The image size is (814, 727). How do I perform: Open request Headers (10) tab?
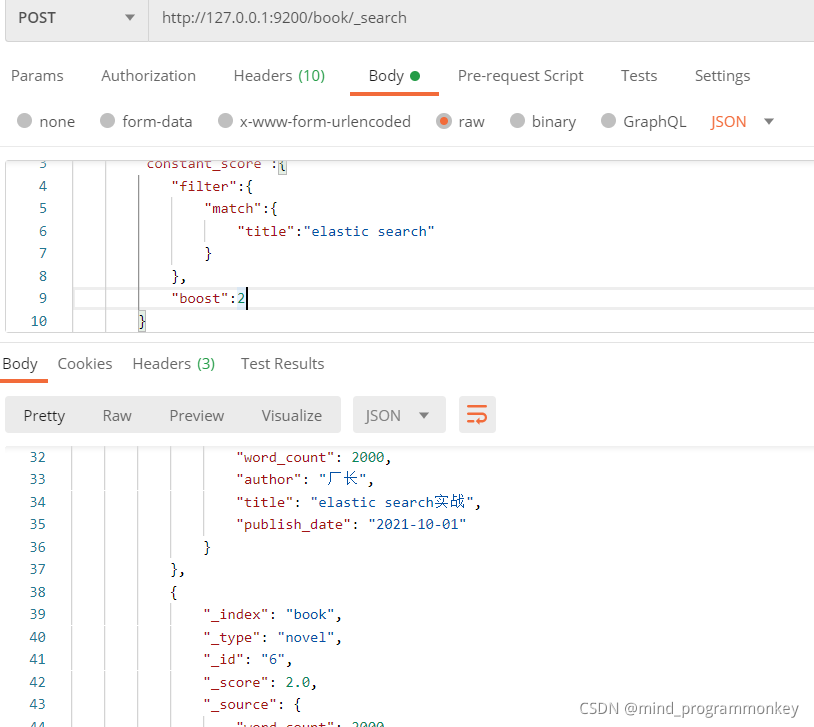279,76
